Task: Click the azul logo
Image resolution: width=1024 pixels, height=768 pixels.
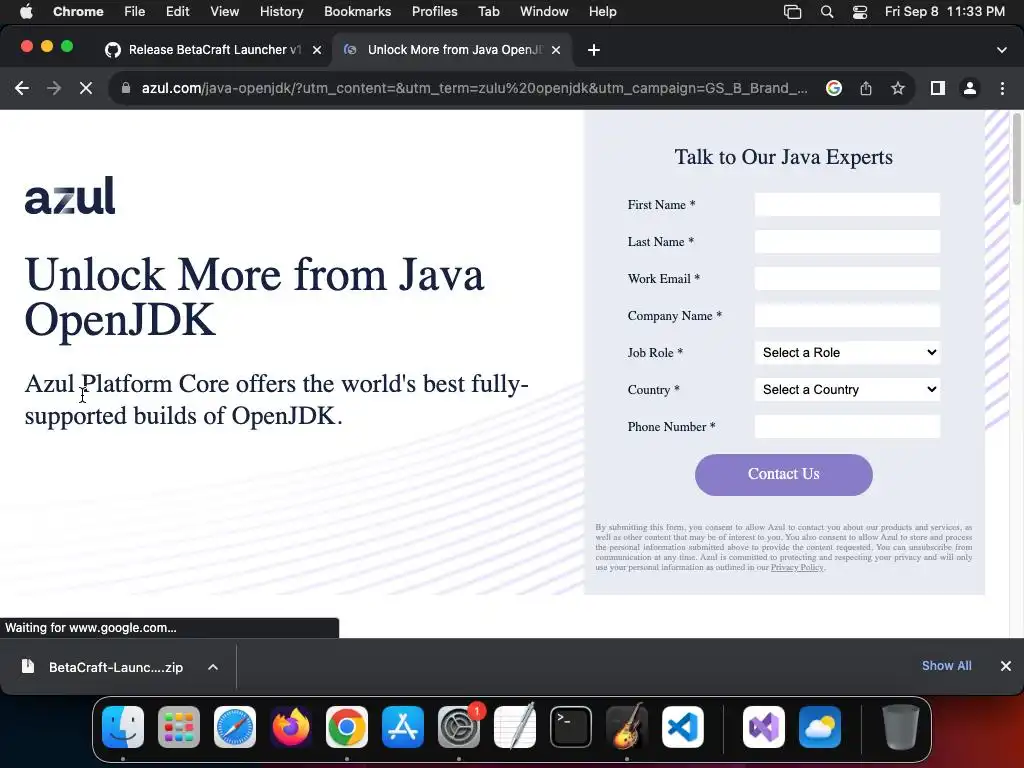Action: pyautogui.click(x=70, y=195)
